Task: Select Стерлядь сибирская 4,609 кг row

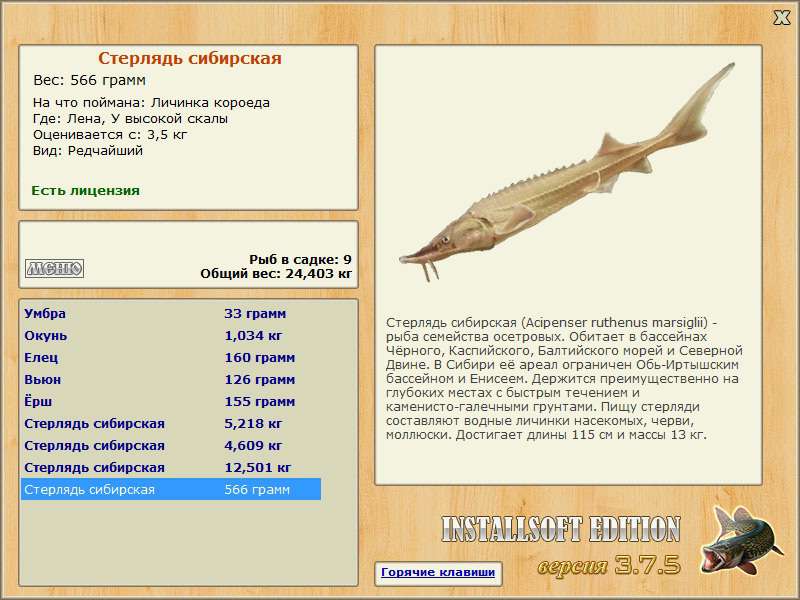Action: (x=171, y=445)
